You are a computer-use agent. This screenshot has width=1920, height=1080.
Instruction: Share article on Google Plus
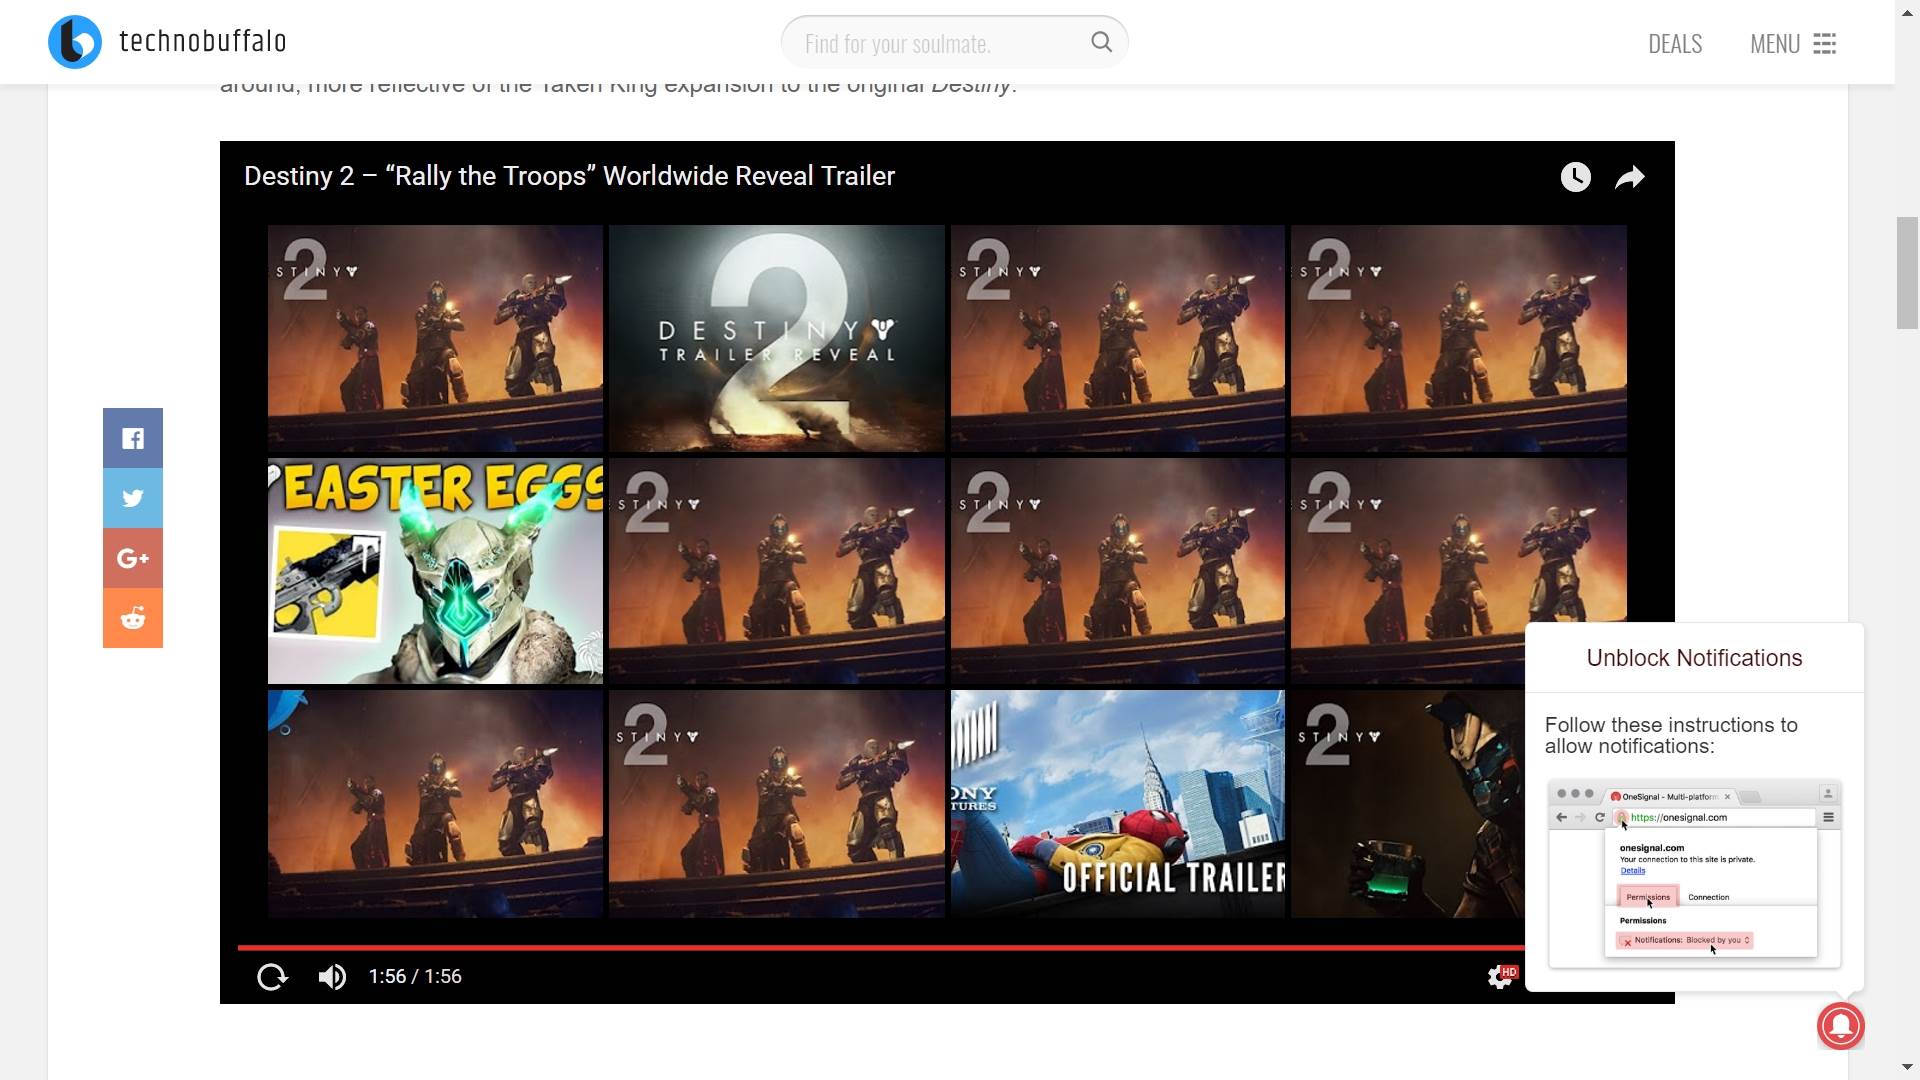[133, 558]
